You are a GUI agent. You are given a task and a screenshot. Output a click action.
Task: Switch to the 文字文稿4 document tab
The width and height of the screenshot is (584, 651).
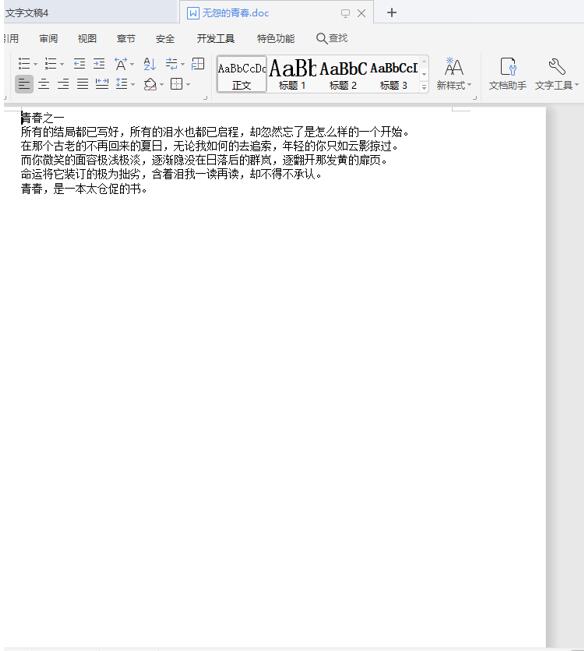tap(27, 13)
